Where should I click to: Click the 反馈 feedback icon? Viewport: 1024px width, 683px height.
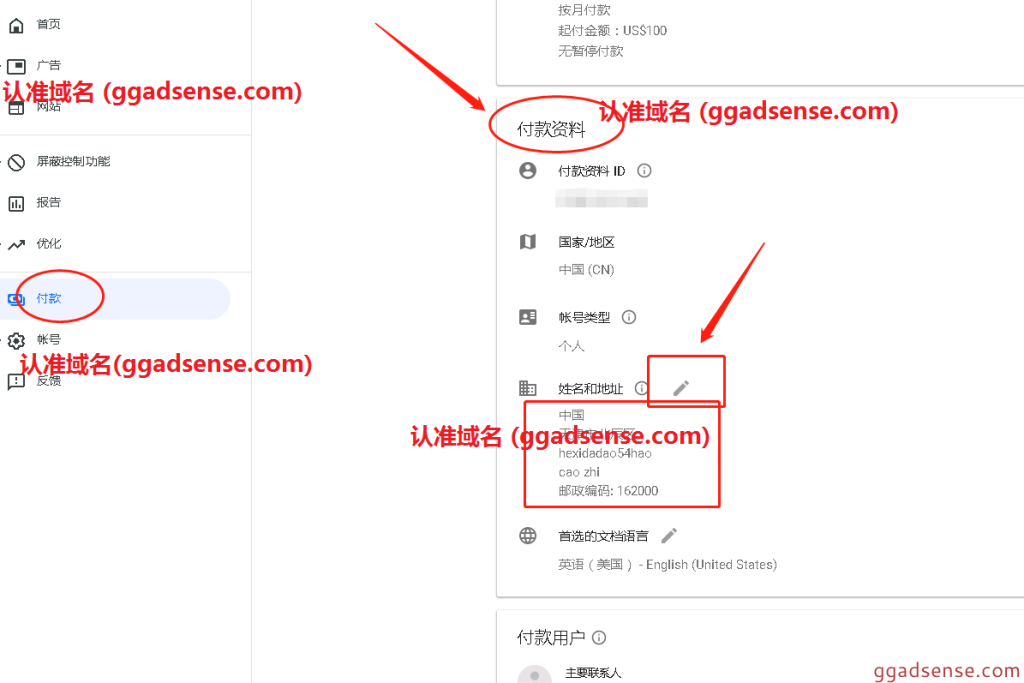click(16, 381)
